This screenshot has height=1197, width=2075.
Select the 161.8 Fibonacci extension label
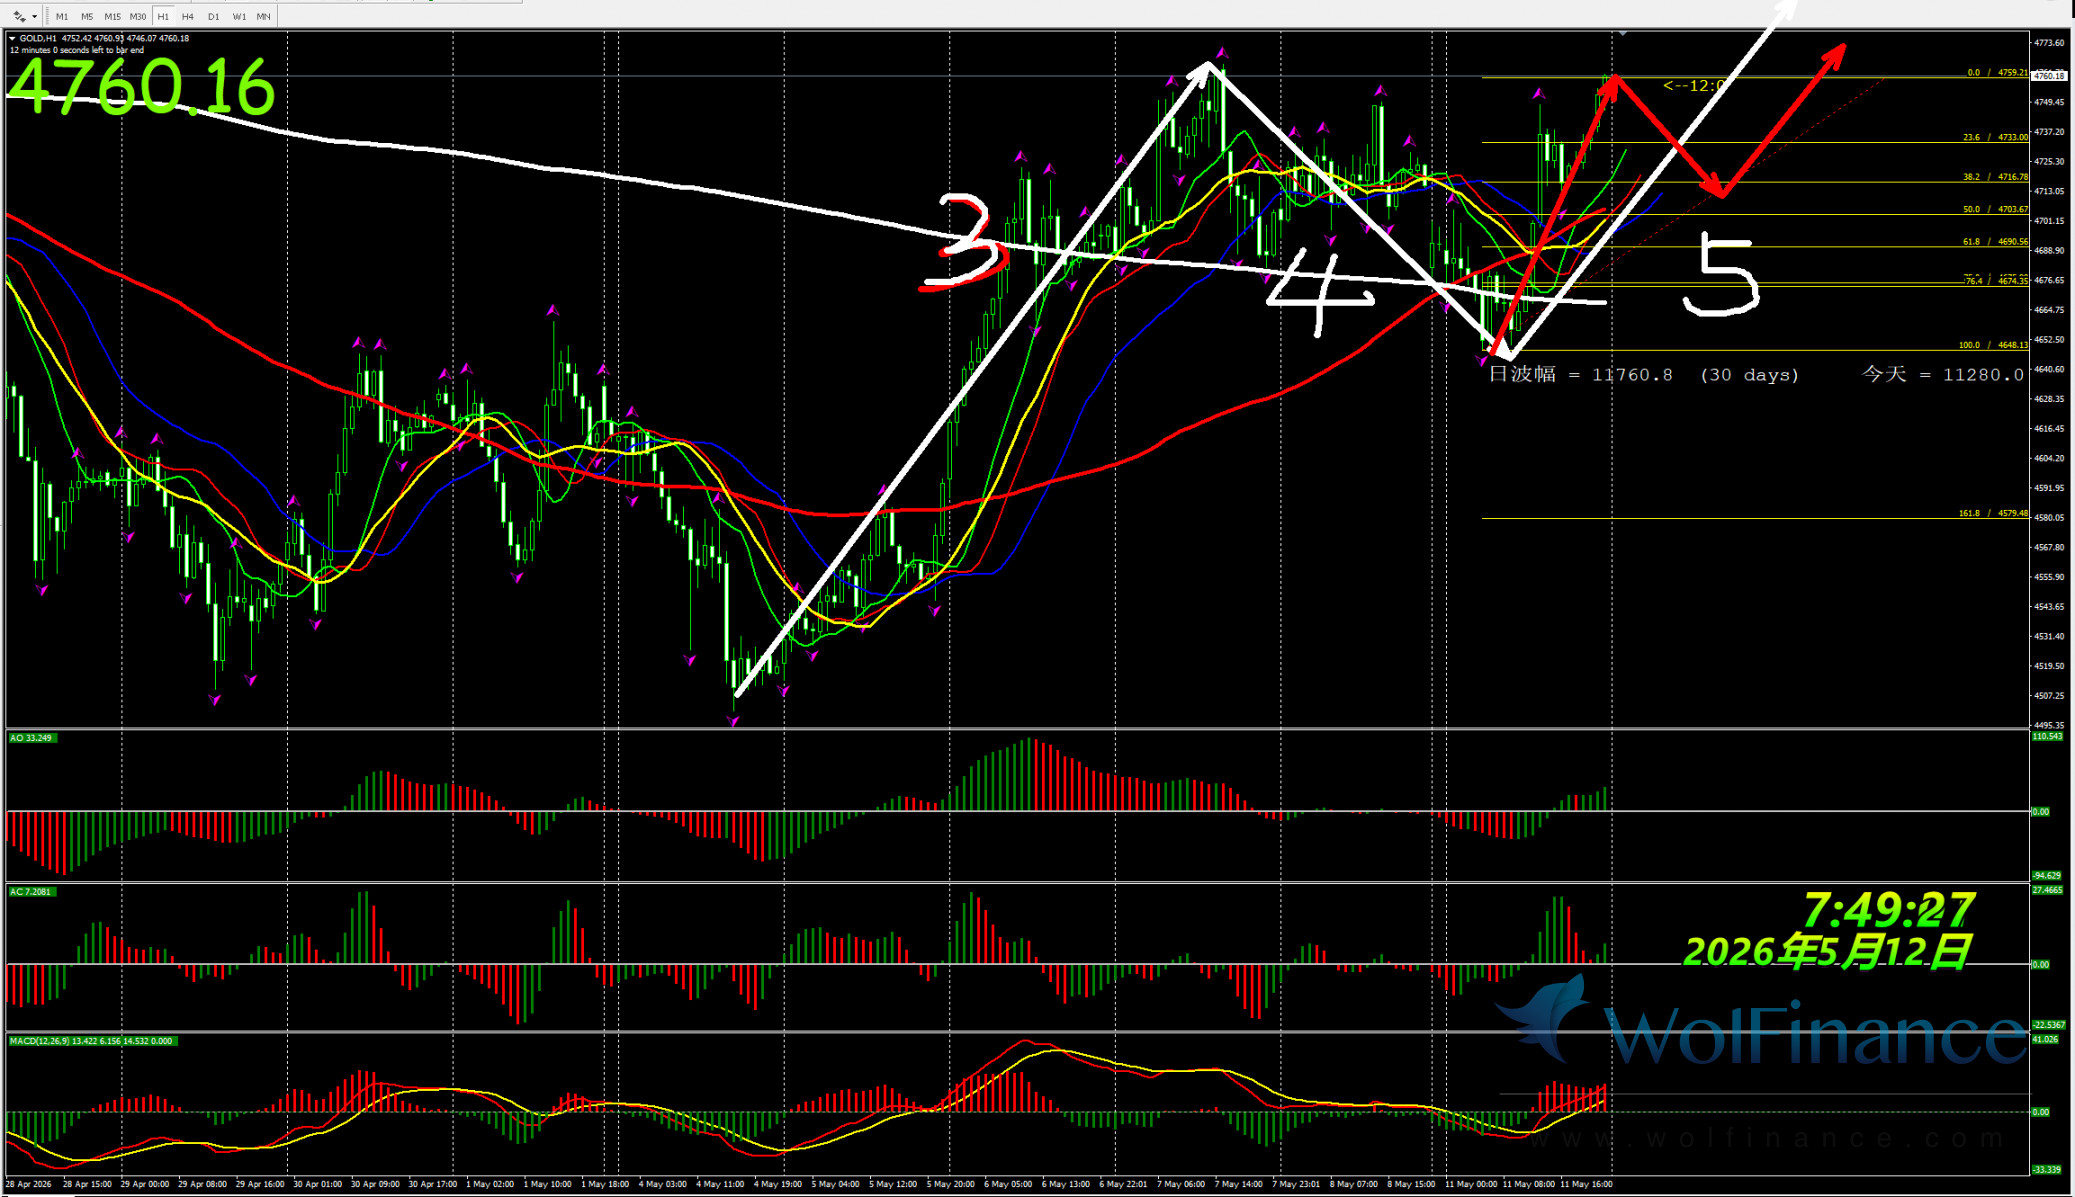1993,513
